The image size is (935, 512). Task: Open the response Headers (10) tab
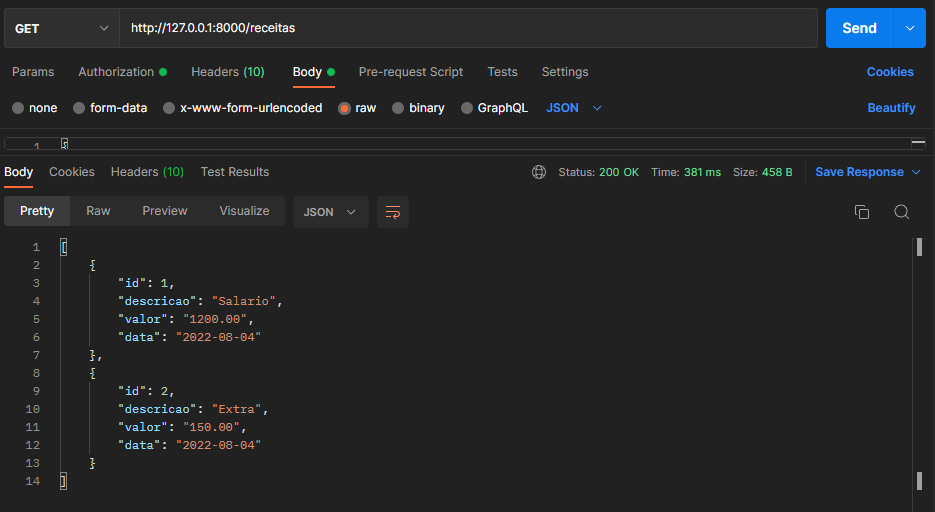click(147, 172)
